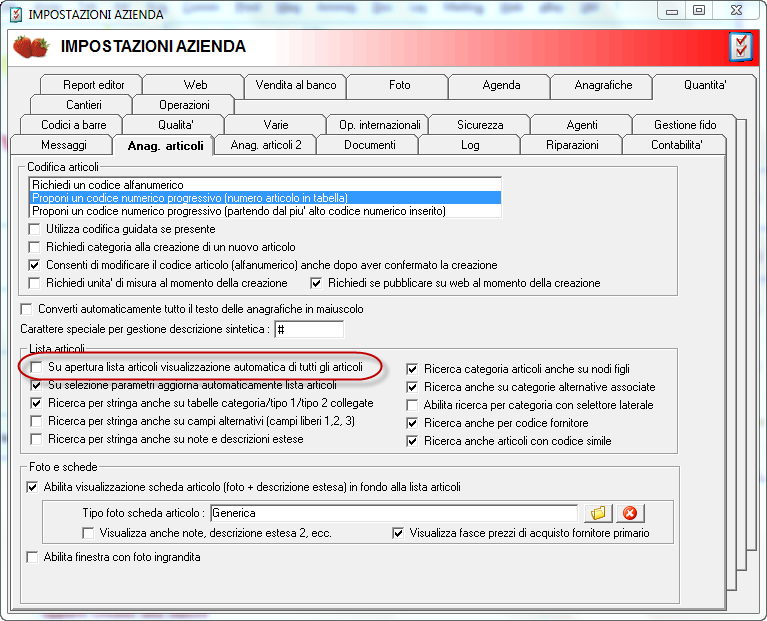
Task: Switch to the Foto tab
Action: coord(399,85)
